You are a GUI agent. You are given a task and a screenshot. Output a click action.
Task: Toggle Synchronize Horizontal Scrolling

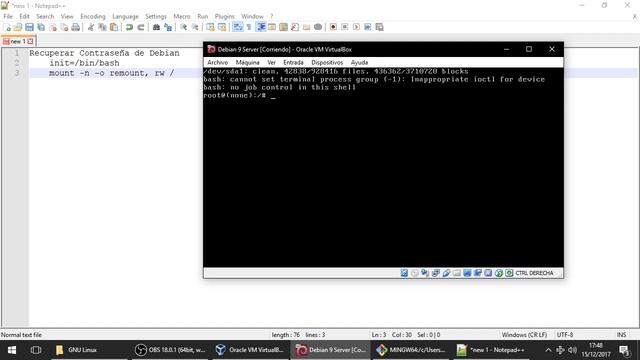coord(222,27)
